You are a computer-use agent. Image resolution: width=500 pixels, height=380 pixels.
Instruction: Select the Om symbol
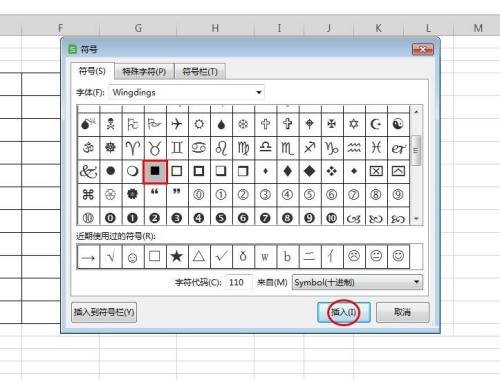[88, 148]
